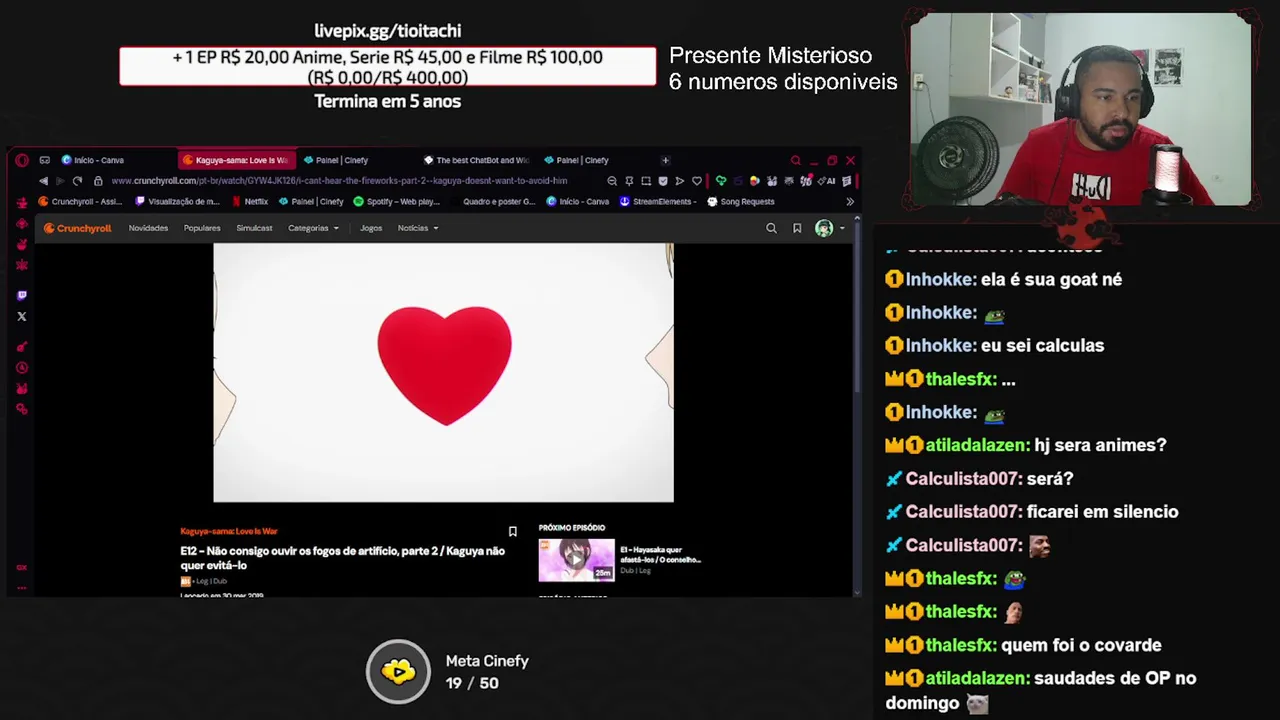Viewport: 1280px width, 720px height.
Task: Click the heart video player area
Action: [443, 372]
